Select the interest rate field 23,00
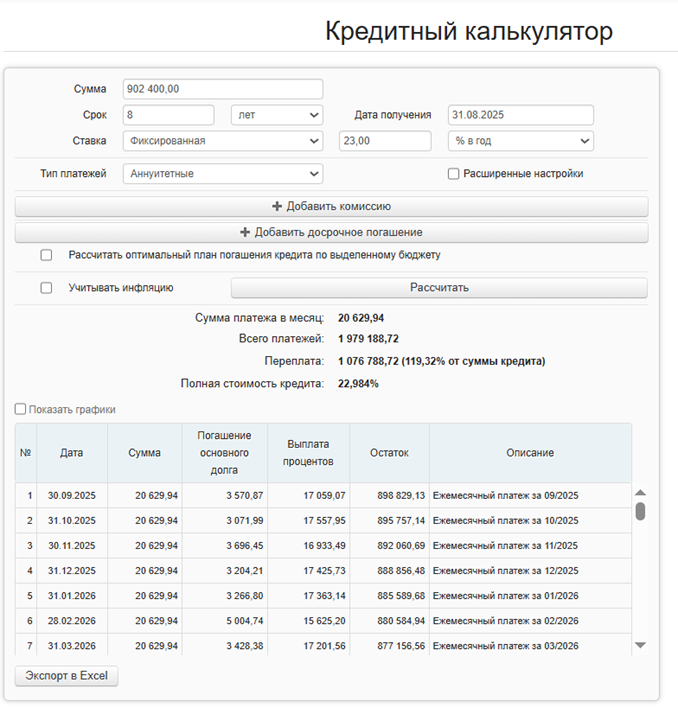Image resolution: width=678 pixels, height=708 pixels. tap(385, 141)
